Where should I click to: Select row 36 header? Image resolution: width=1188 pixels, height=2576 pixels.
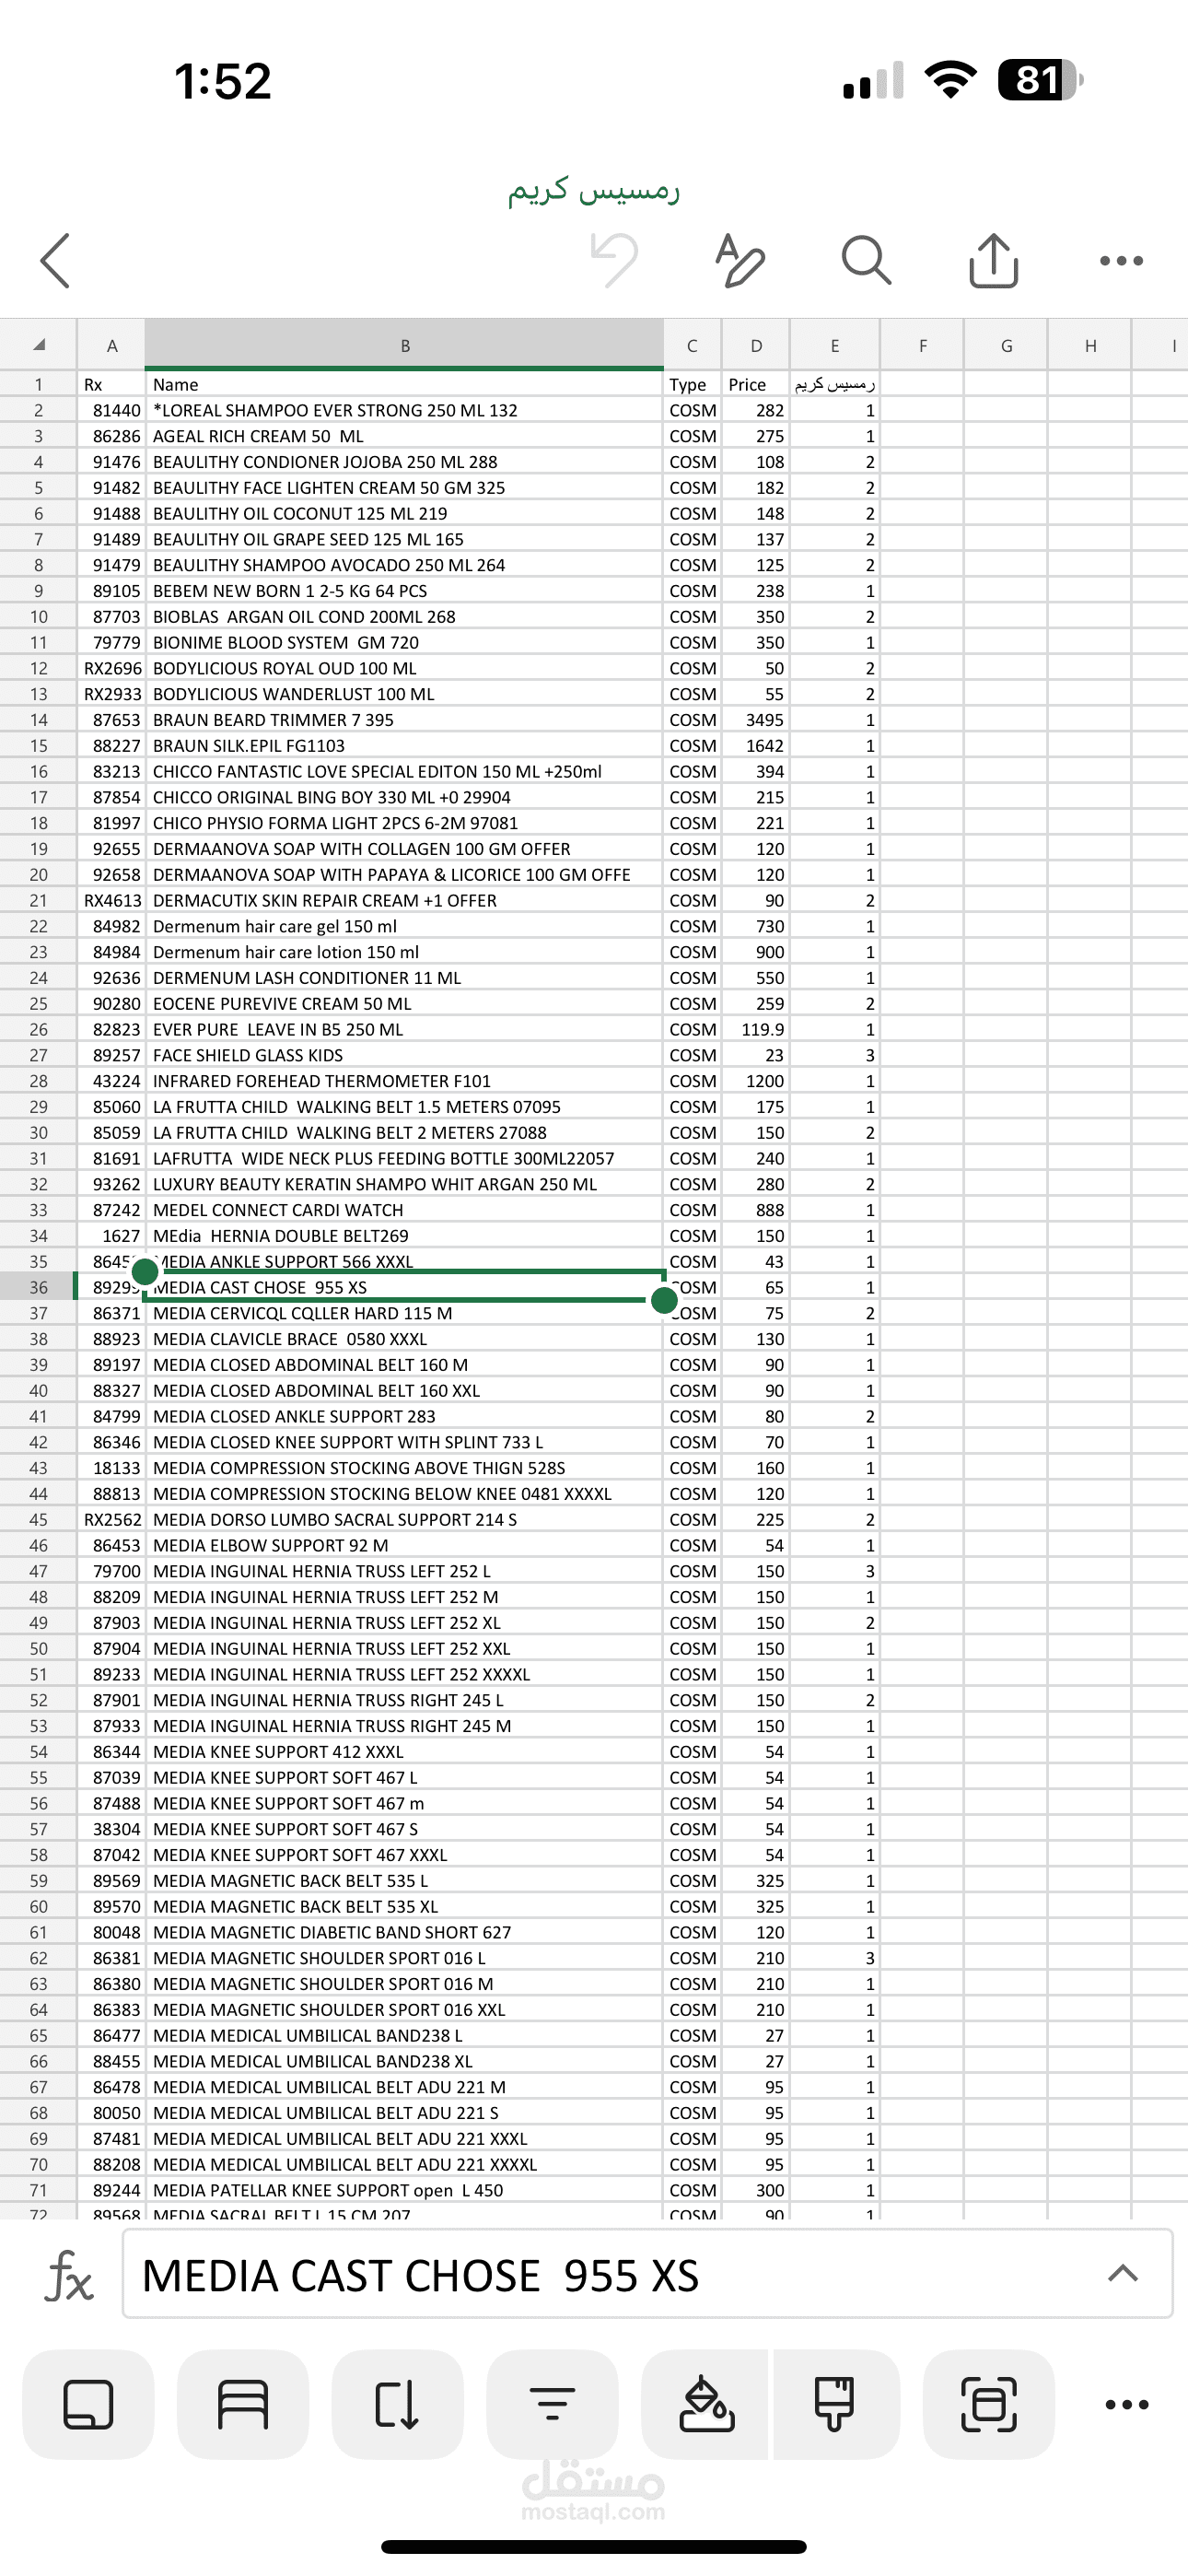click(x=38, y=1287)
